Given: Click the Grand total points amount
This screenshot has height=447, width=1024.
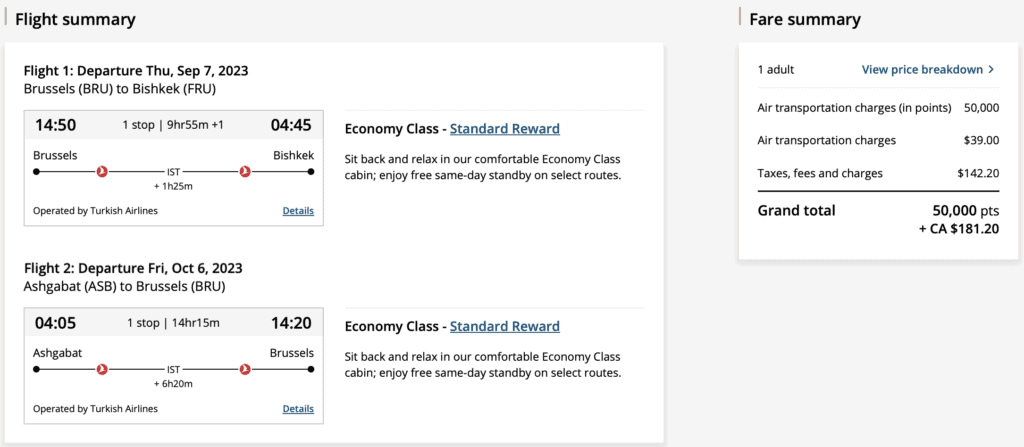Looking at the screenshot, I should [965, 211].
